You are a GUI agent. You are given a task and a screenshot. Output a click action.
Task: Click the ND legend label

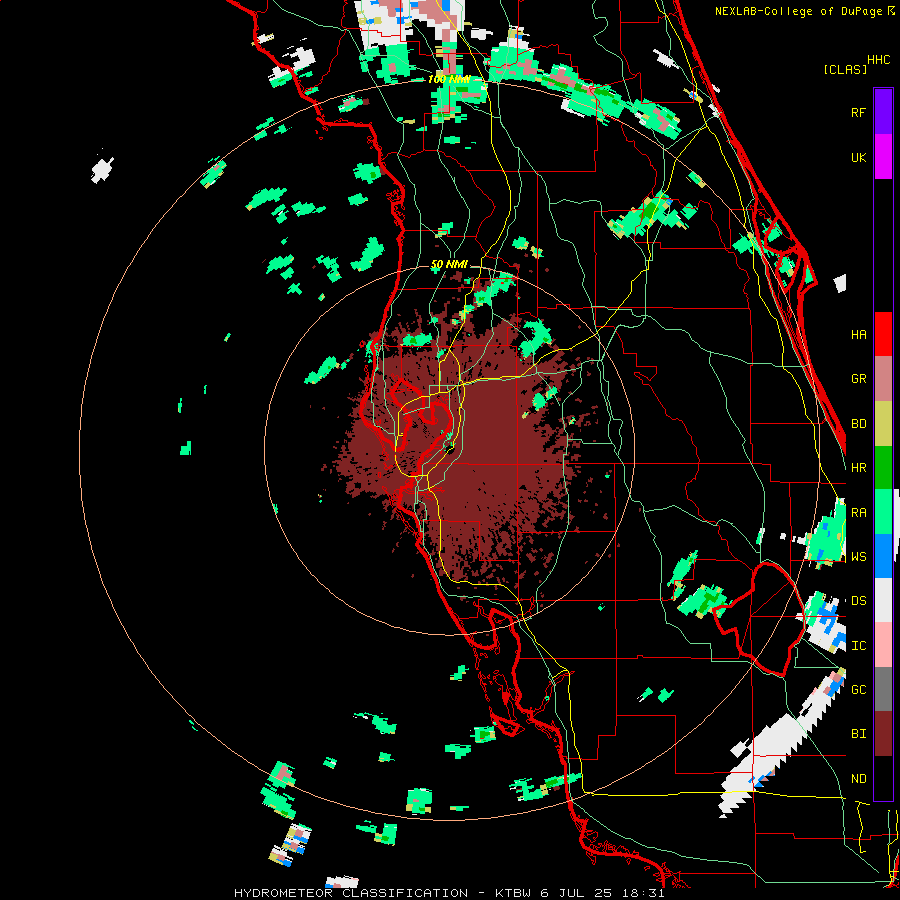pyautogui.click(x=858, y=779)
